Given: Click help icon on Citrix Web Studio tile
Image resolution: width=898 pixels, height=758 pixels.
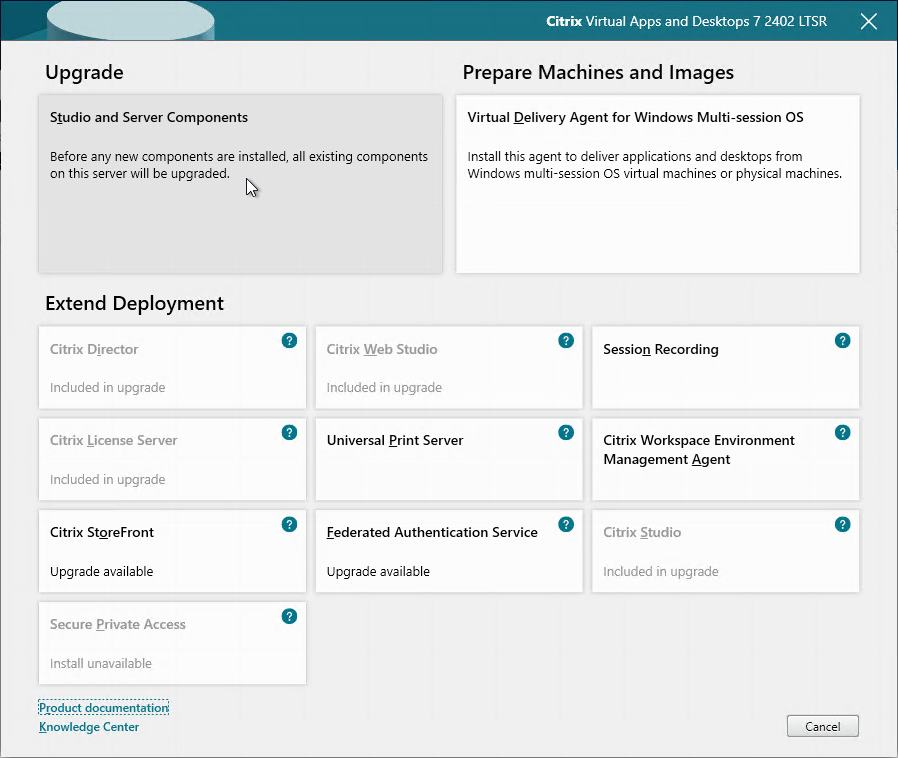Looking at the screenshot, I should coord(566,341).
